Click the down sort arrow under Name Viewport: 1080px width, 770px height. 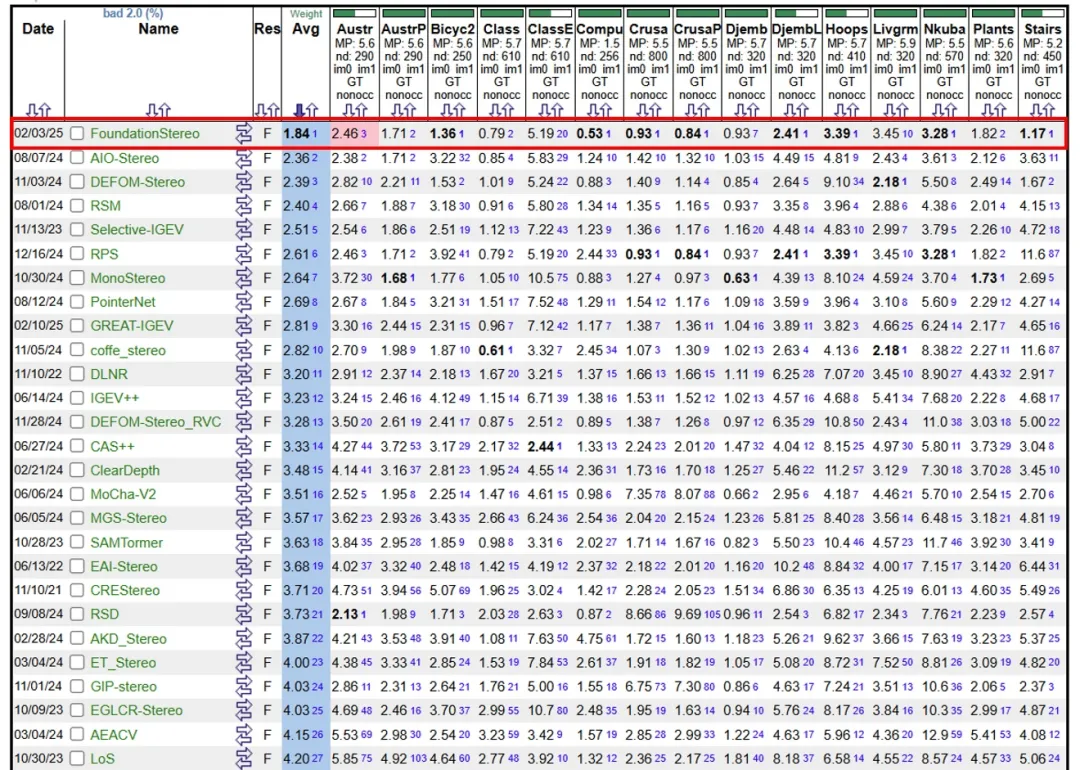click(152, 110)
